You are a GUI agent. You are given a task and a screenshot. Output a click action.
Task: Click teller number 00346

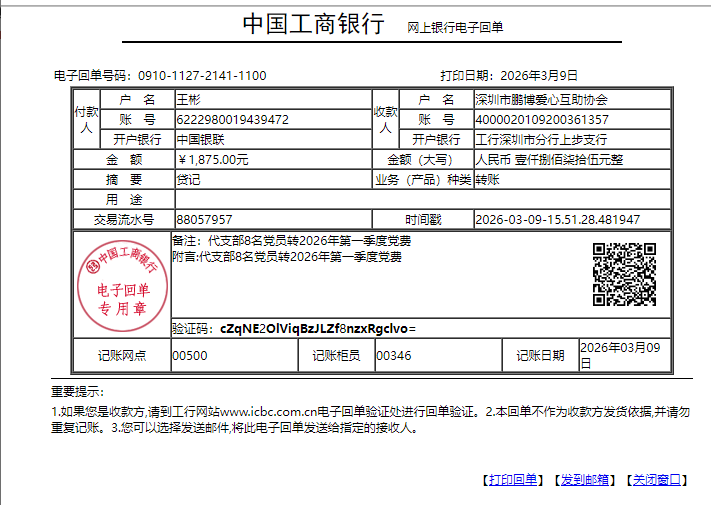pyautogui.click(x=394, y=356)
